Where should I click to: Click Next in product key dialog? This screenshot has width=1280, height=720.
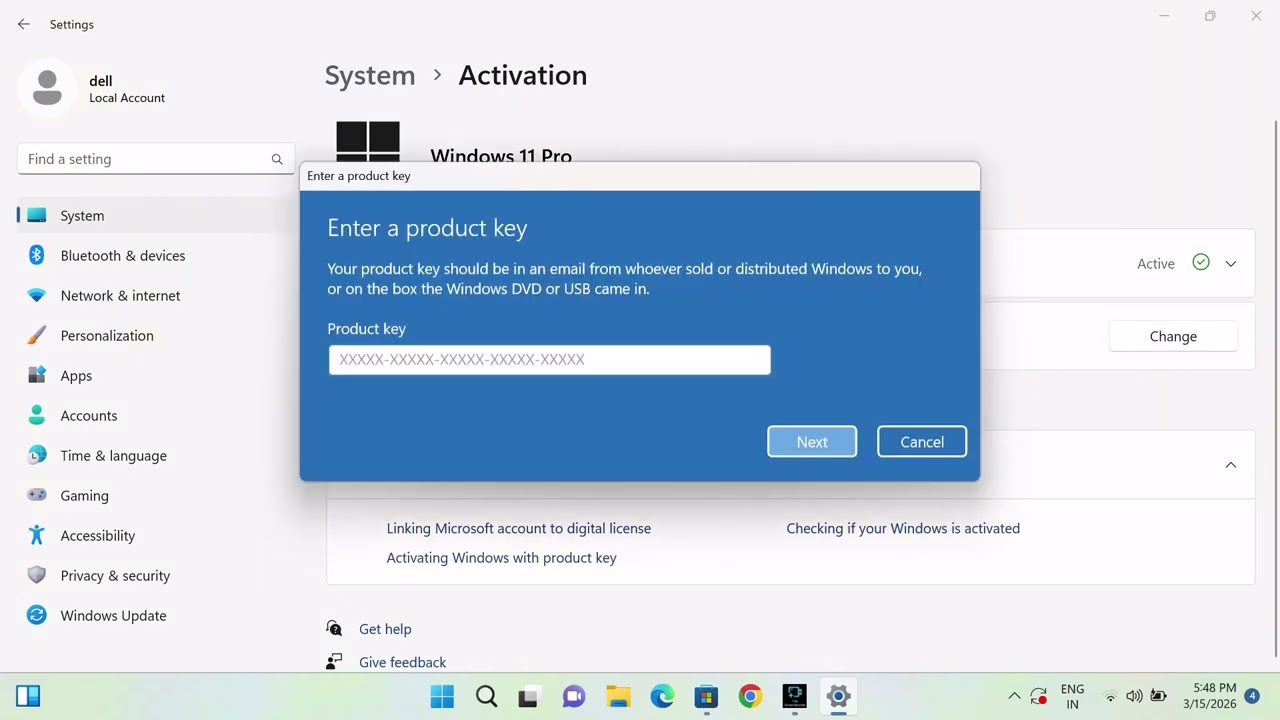point(812,442)
